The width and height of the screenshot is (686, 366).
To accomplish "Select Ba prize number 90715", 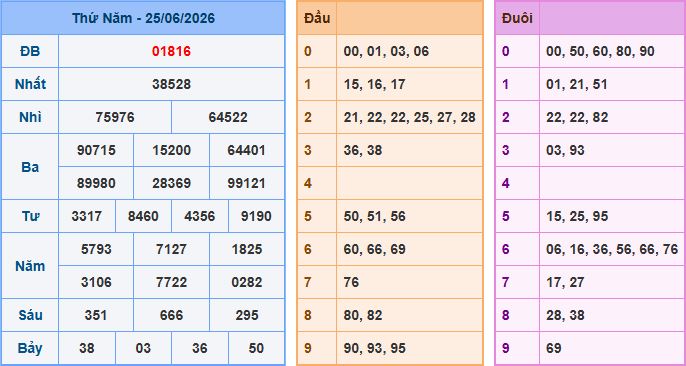I will tap(96, 150).
